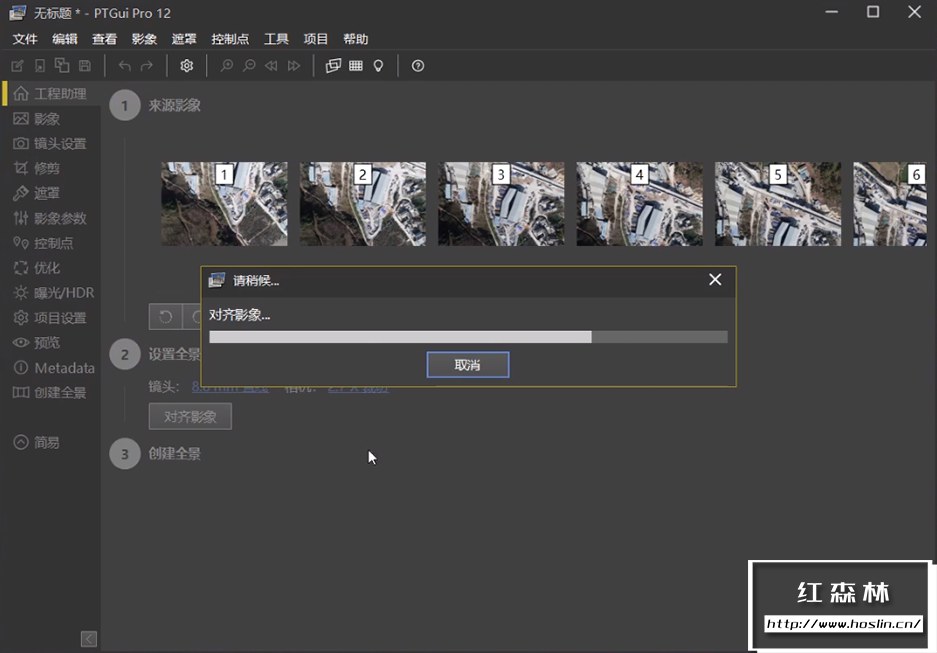Click the 对齐影象 button in step 2
Viewport: 937px width, 653px height.
190,416
